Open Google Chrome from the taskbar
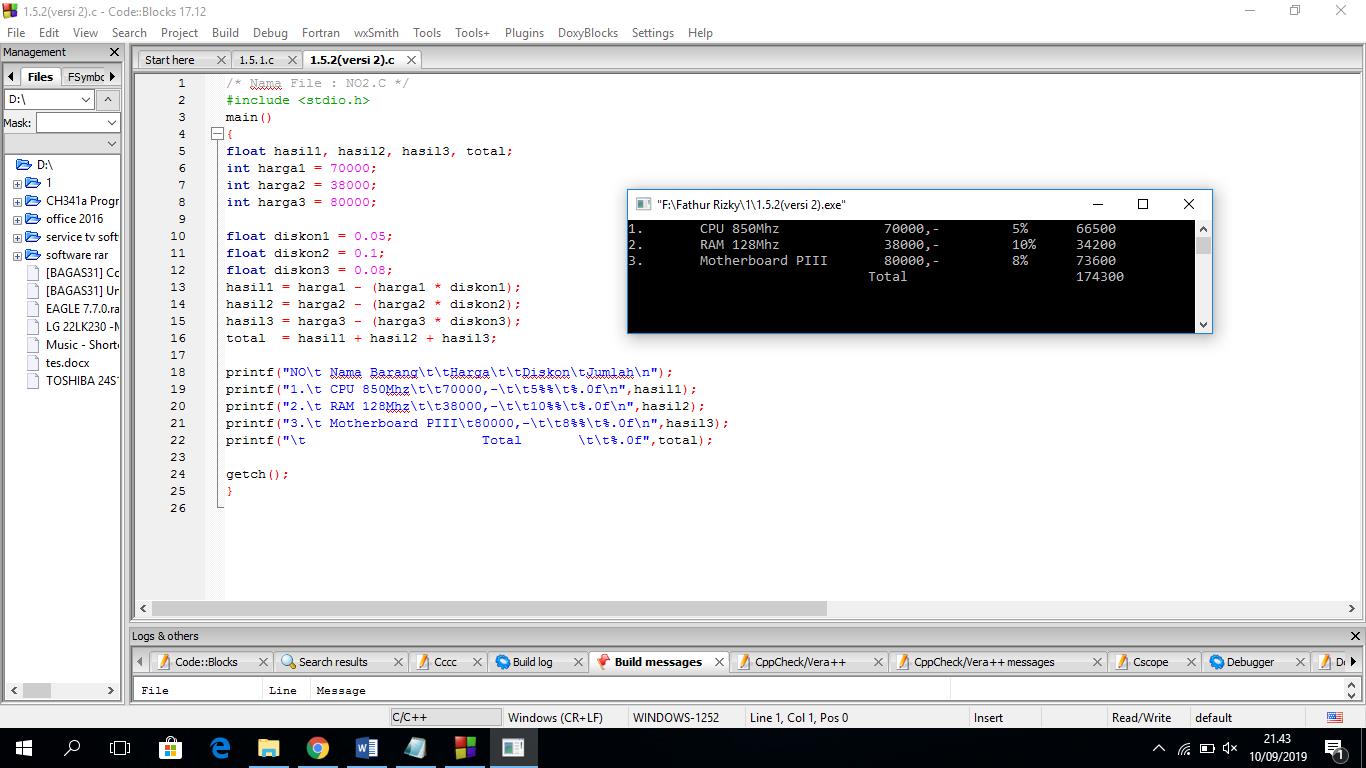Screen dimensions: 1366x768 coord(317,748)
